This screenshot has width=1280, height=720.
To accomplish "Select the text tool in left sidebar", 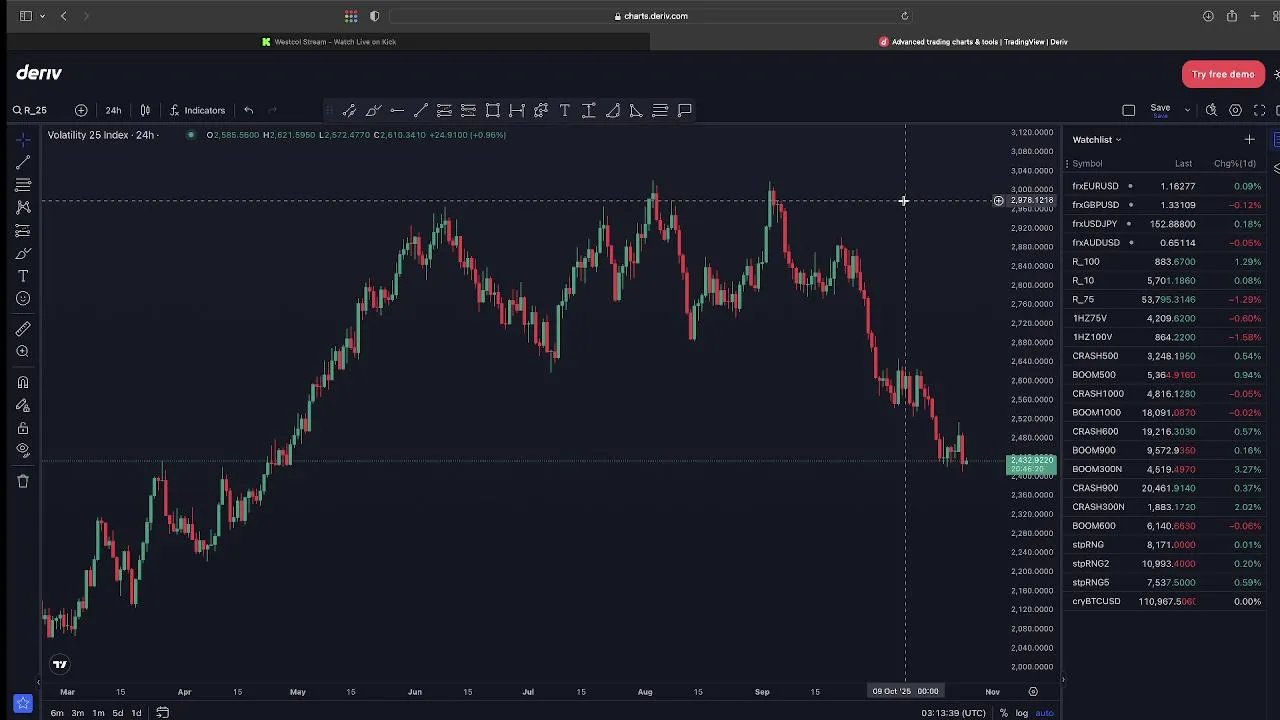I will pyautogui.click(x=23, y=276).
